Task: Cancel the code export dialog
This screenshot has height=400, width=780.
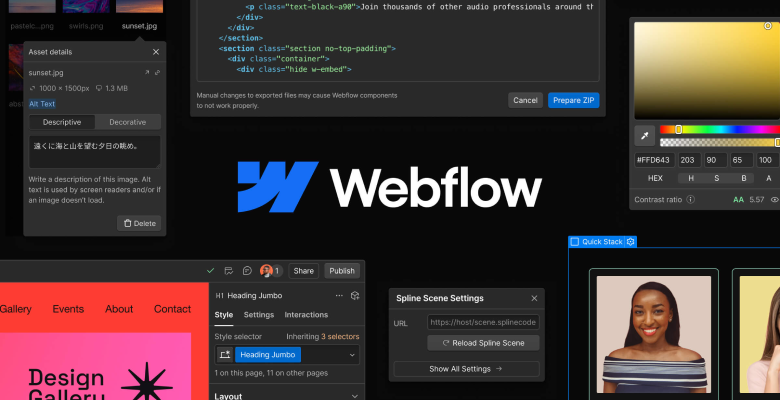Action: [525, 100]
